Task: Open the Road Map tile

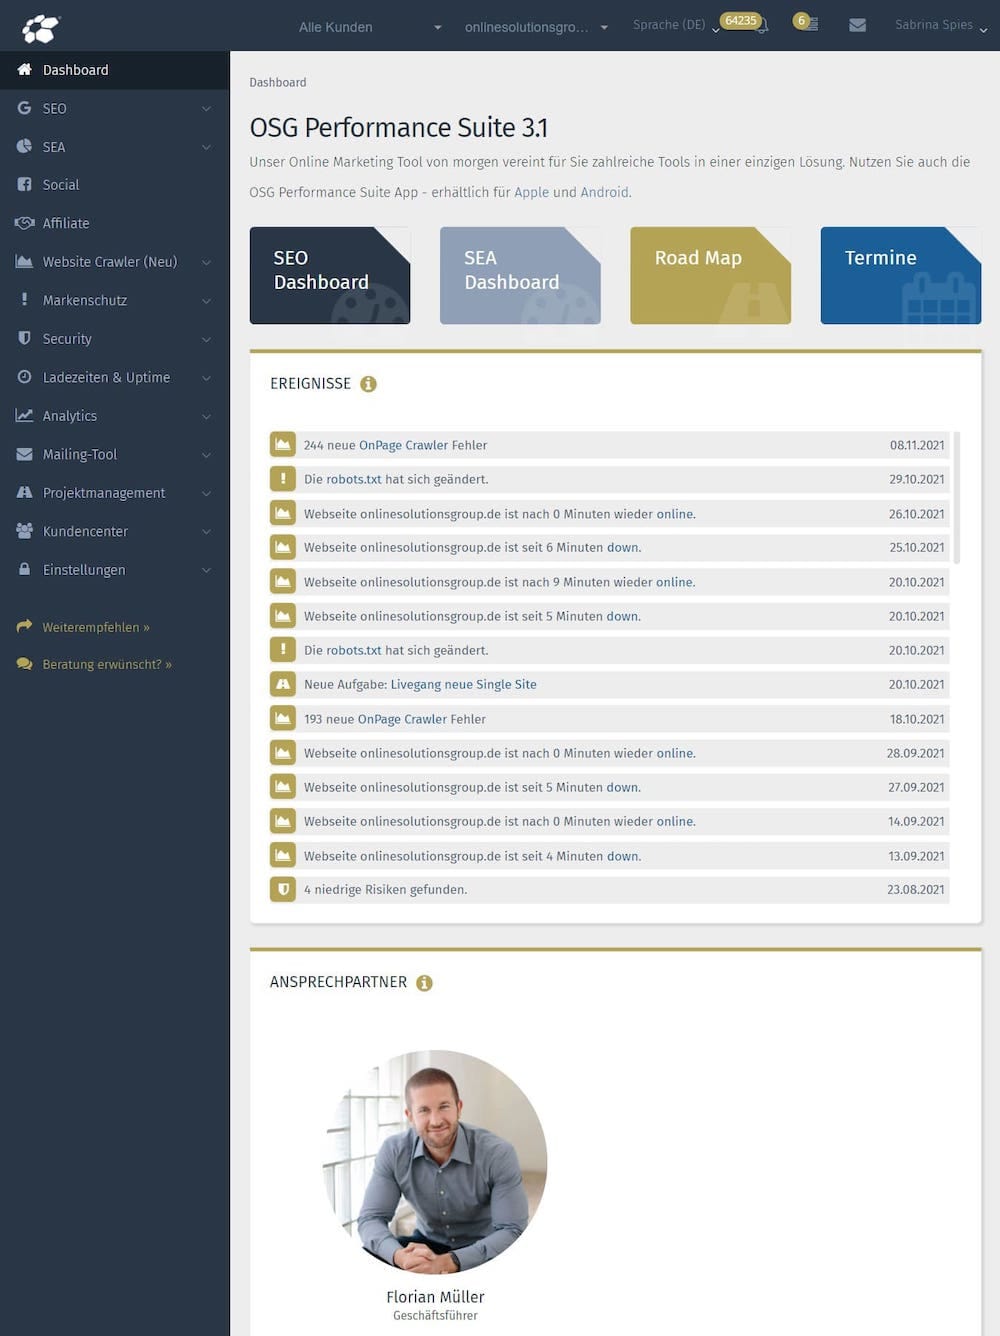Action: [710, 276]
